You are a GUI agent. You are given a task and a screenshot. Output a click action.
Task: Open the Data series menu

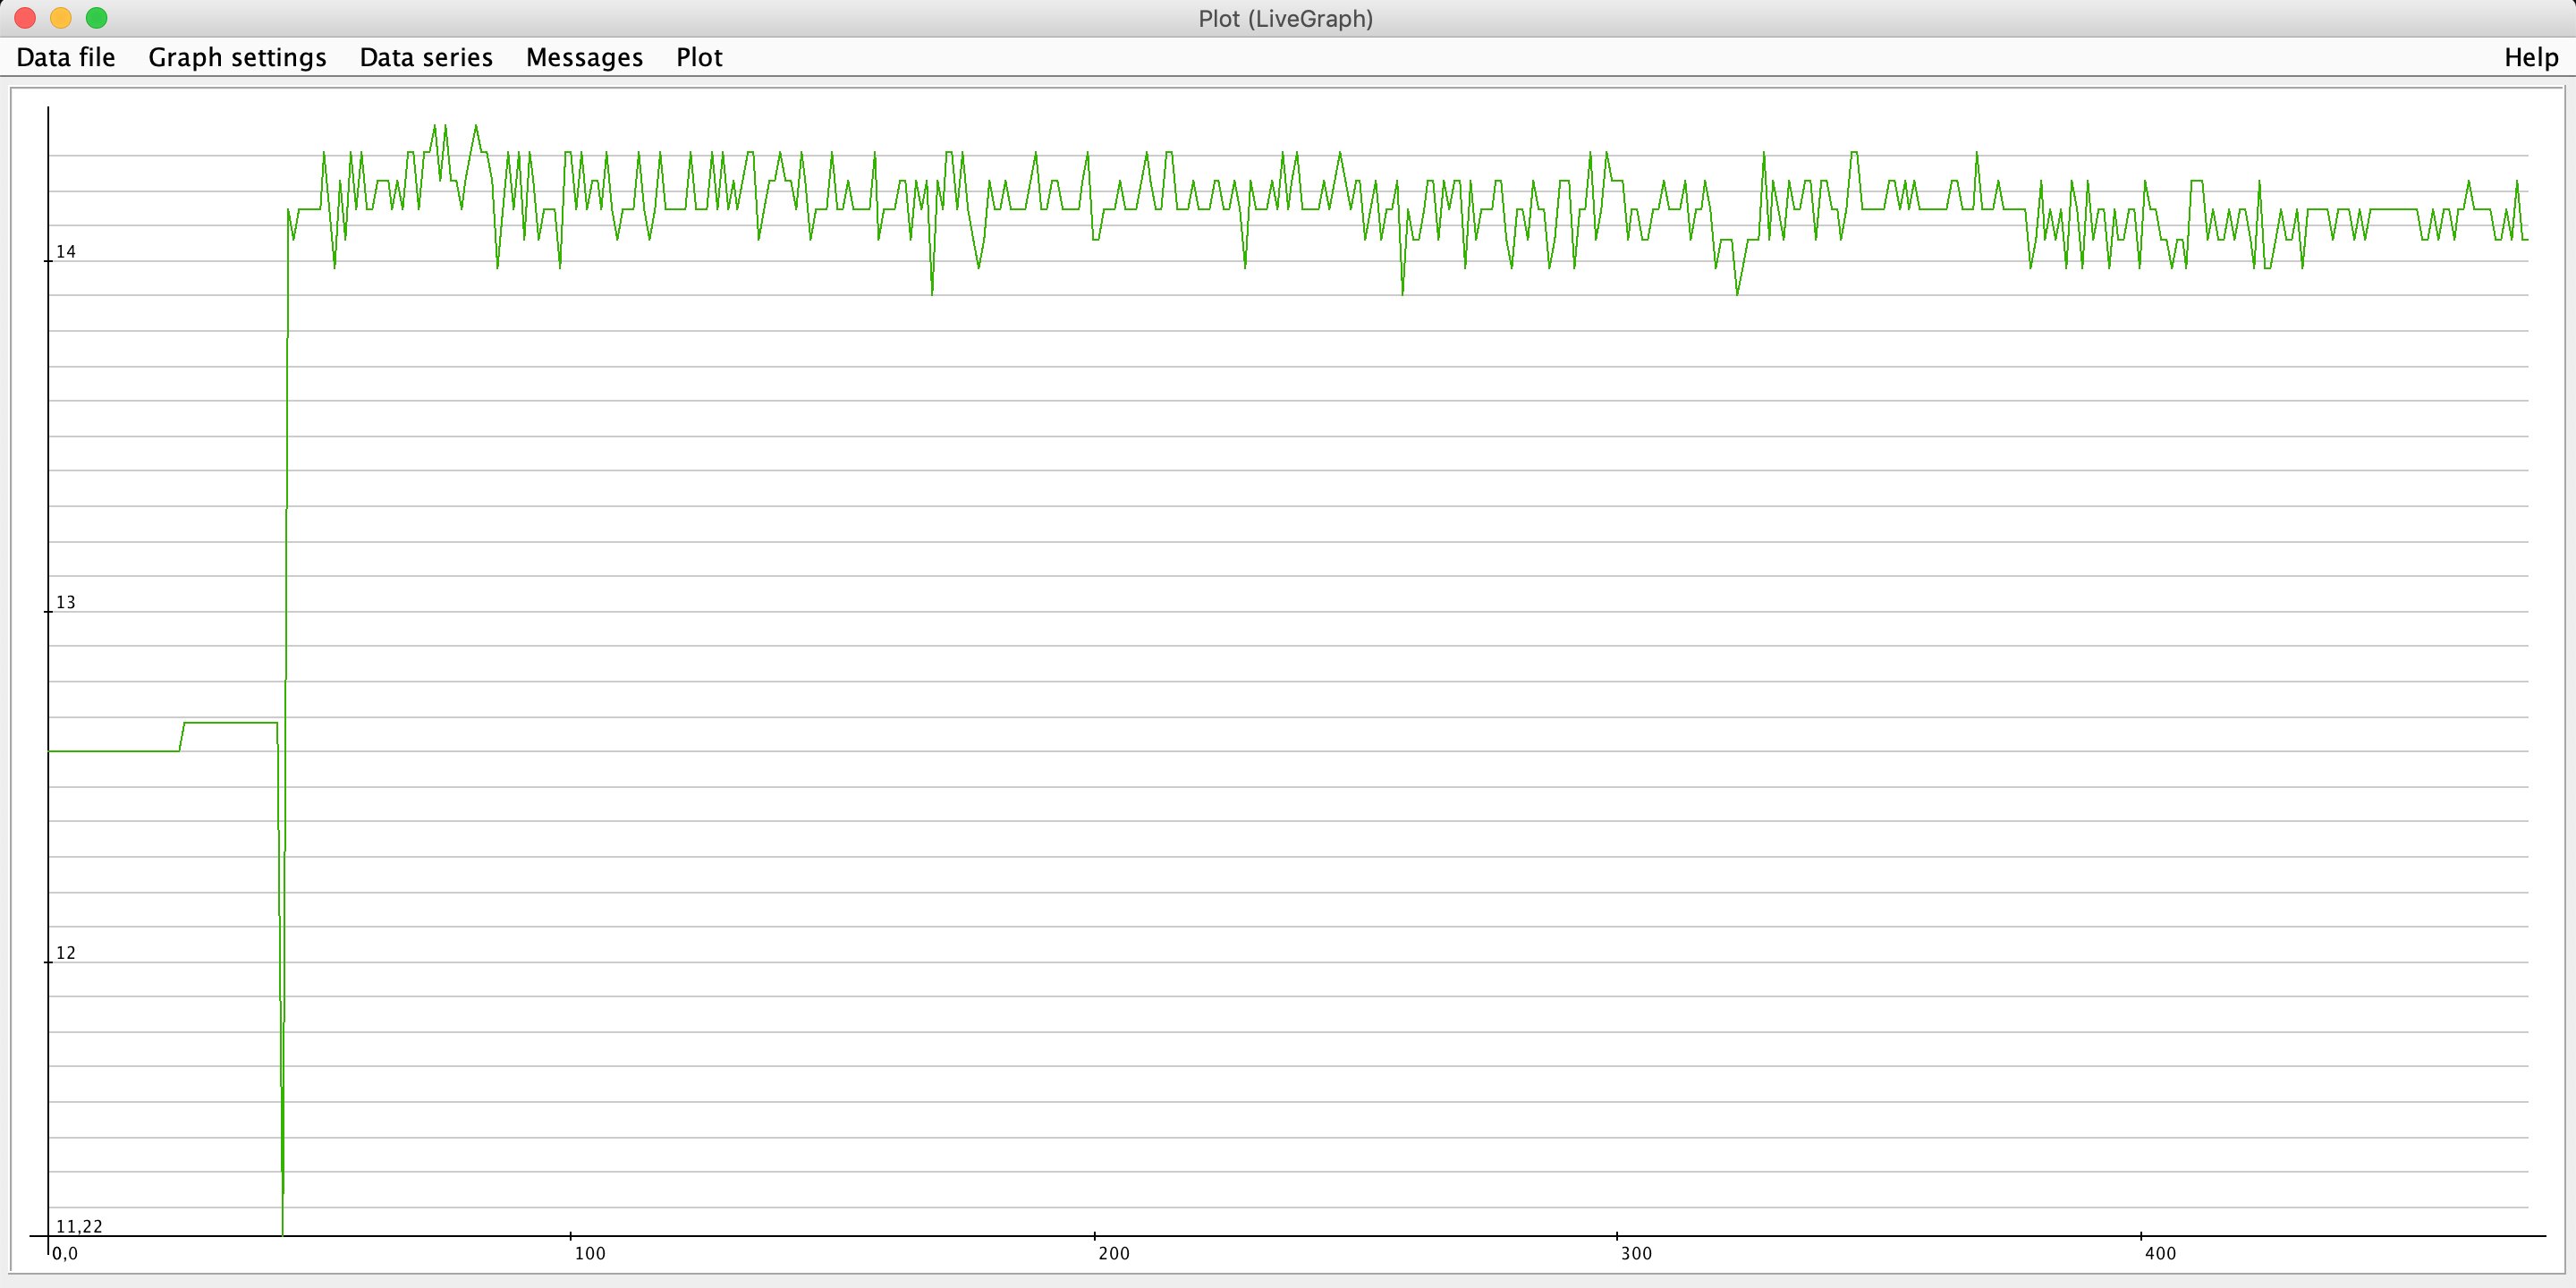pyautogui.click(x=426, y=58)
